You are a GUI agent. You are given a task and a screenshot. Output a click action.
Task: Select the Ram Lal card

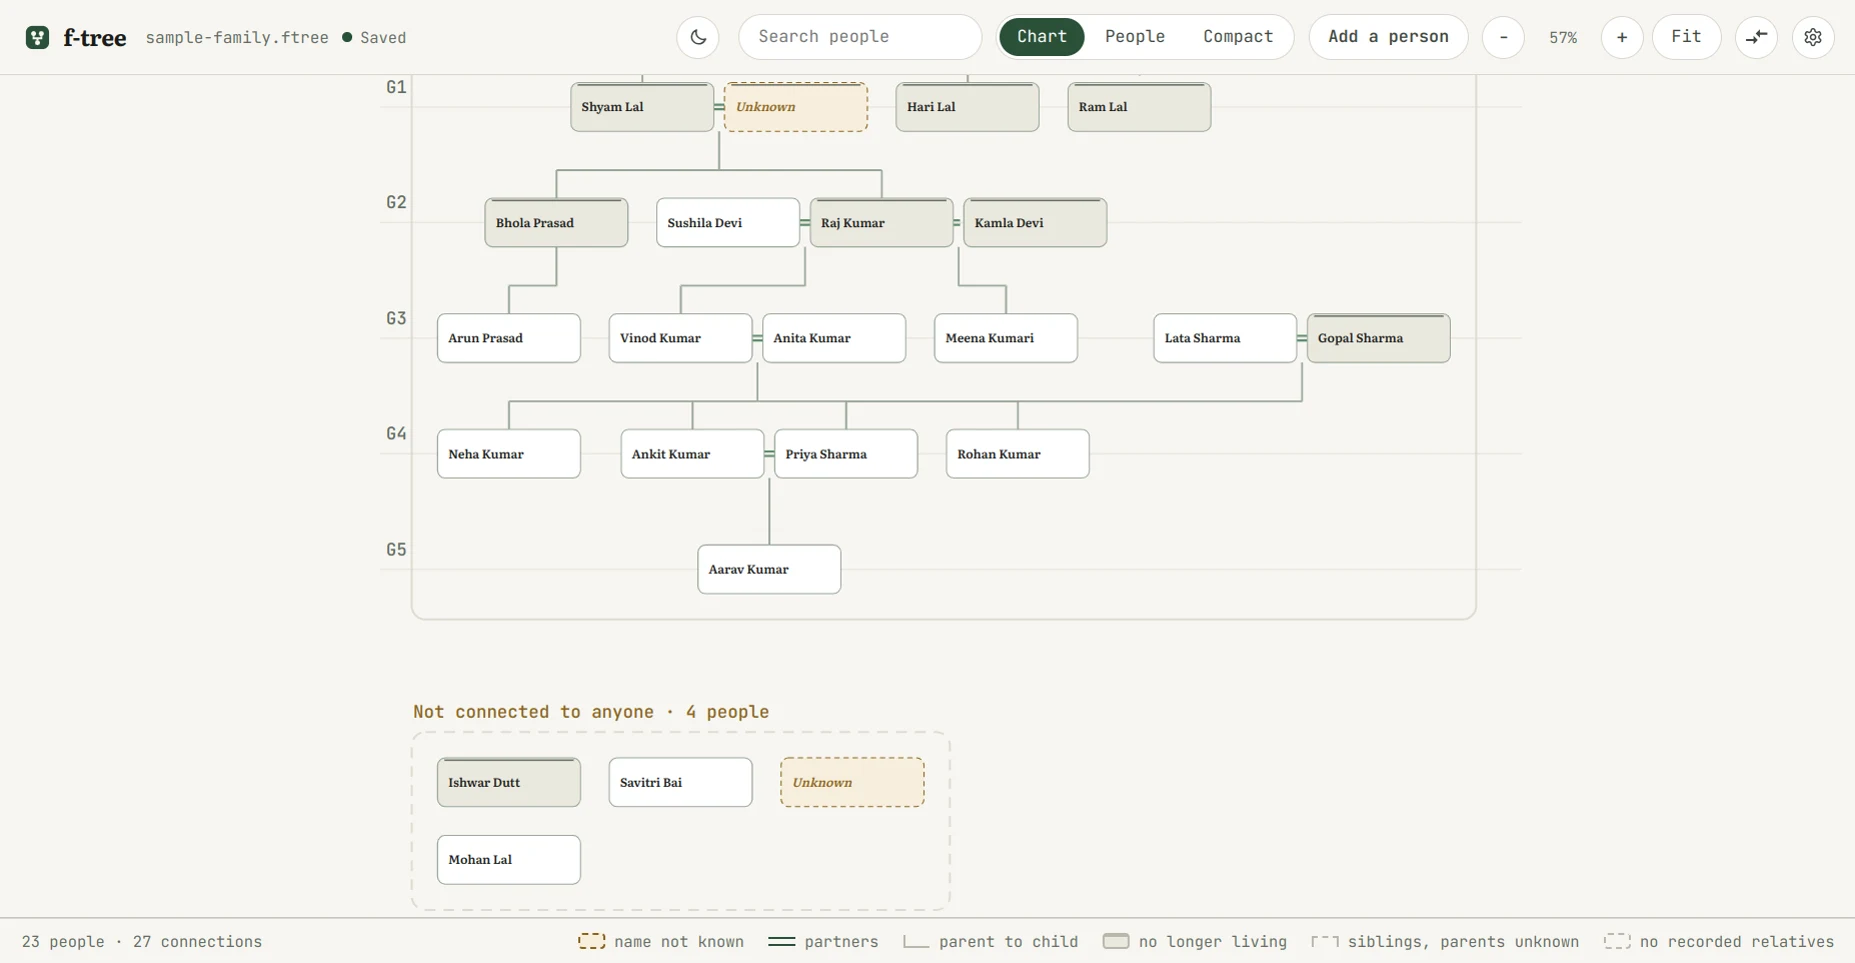(1139, 107)
